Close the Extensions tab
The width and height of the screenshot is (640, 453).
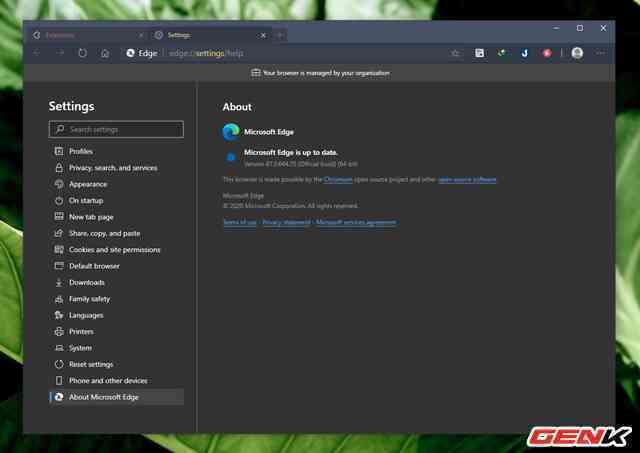[x=141, y=36]
